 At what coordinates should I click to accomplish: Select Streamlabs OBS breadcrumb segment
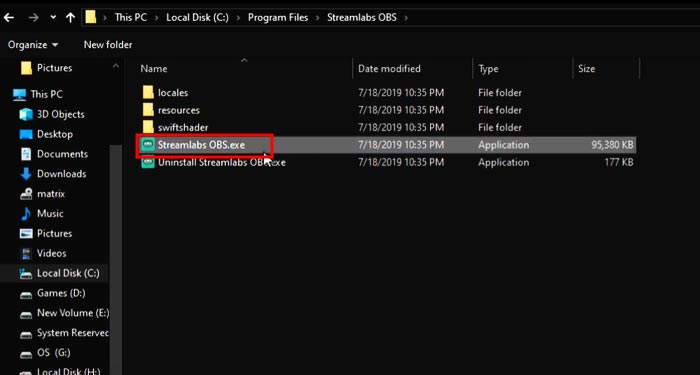(362, 18)
